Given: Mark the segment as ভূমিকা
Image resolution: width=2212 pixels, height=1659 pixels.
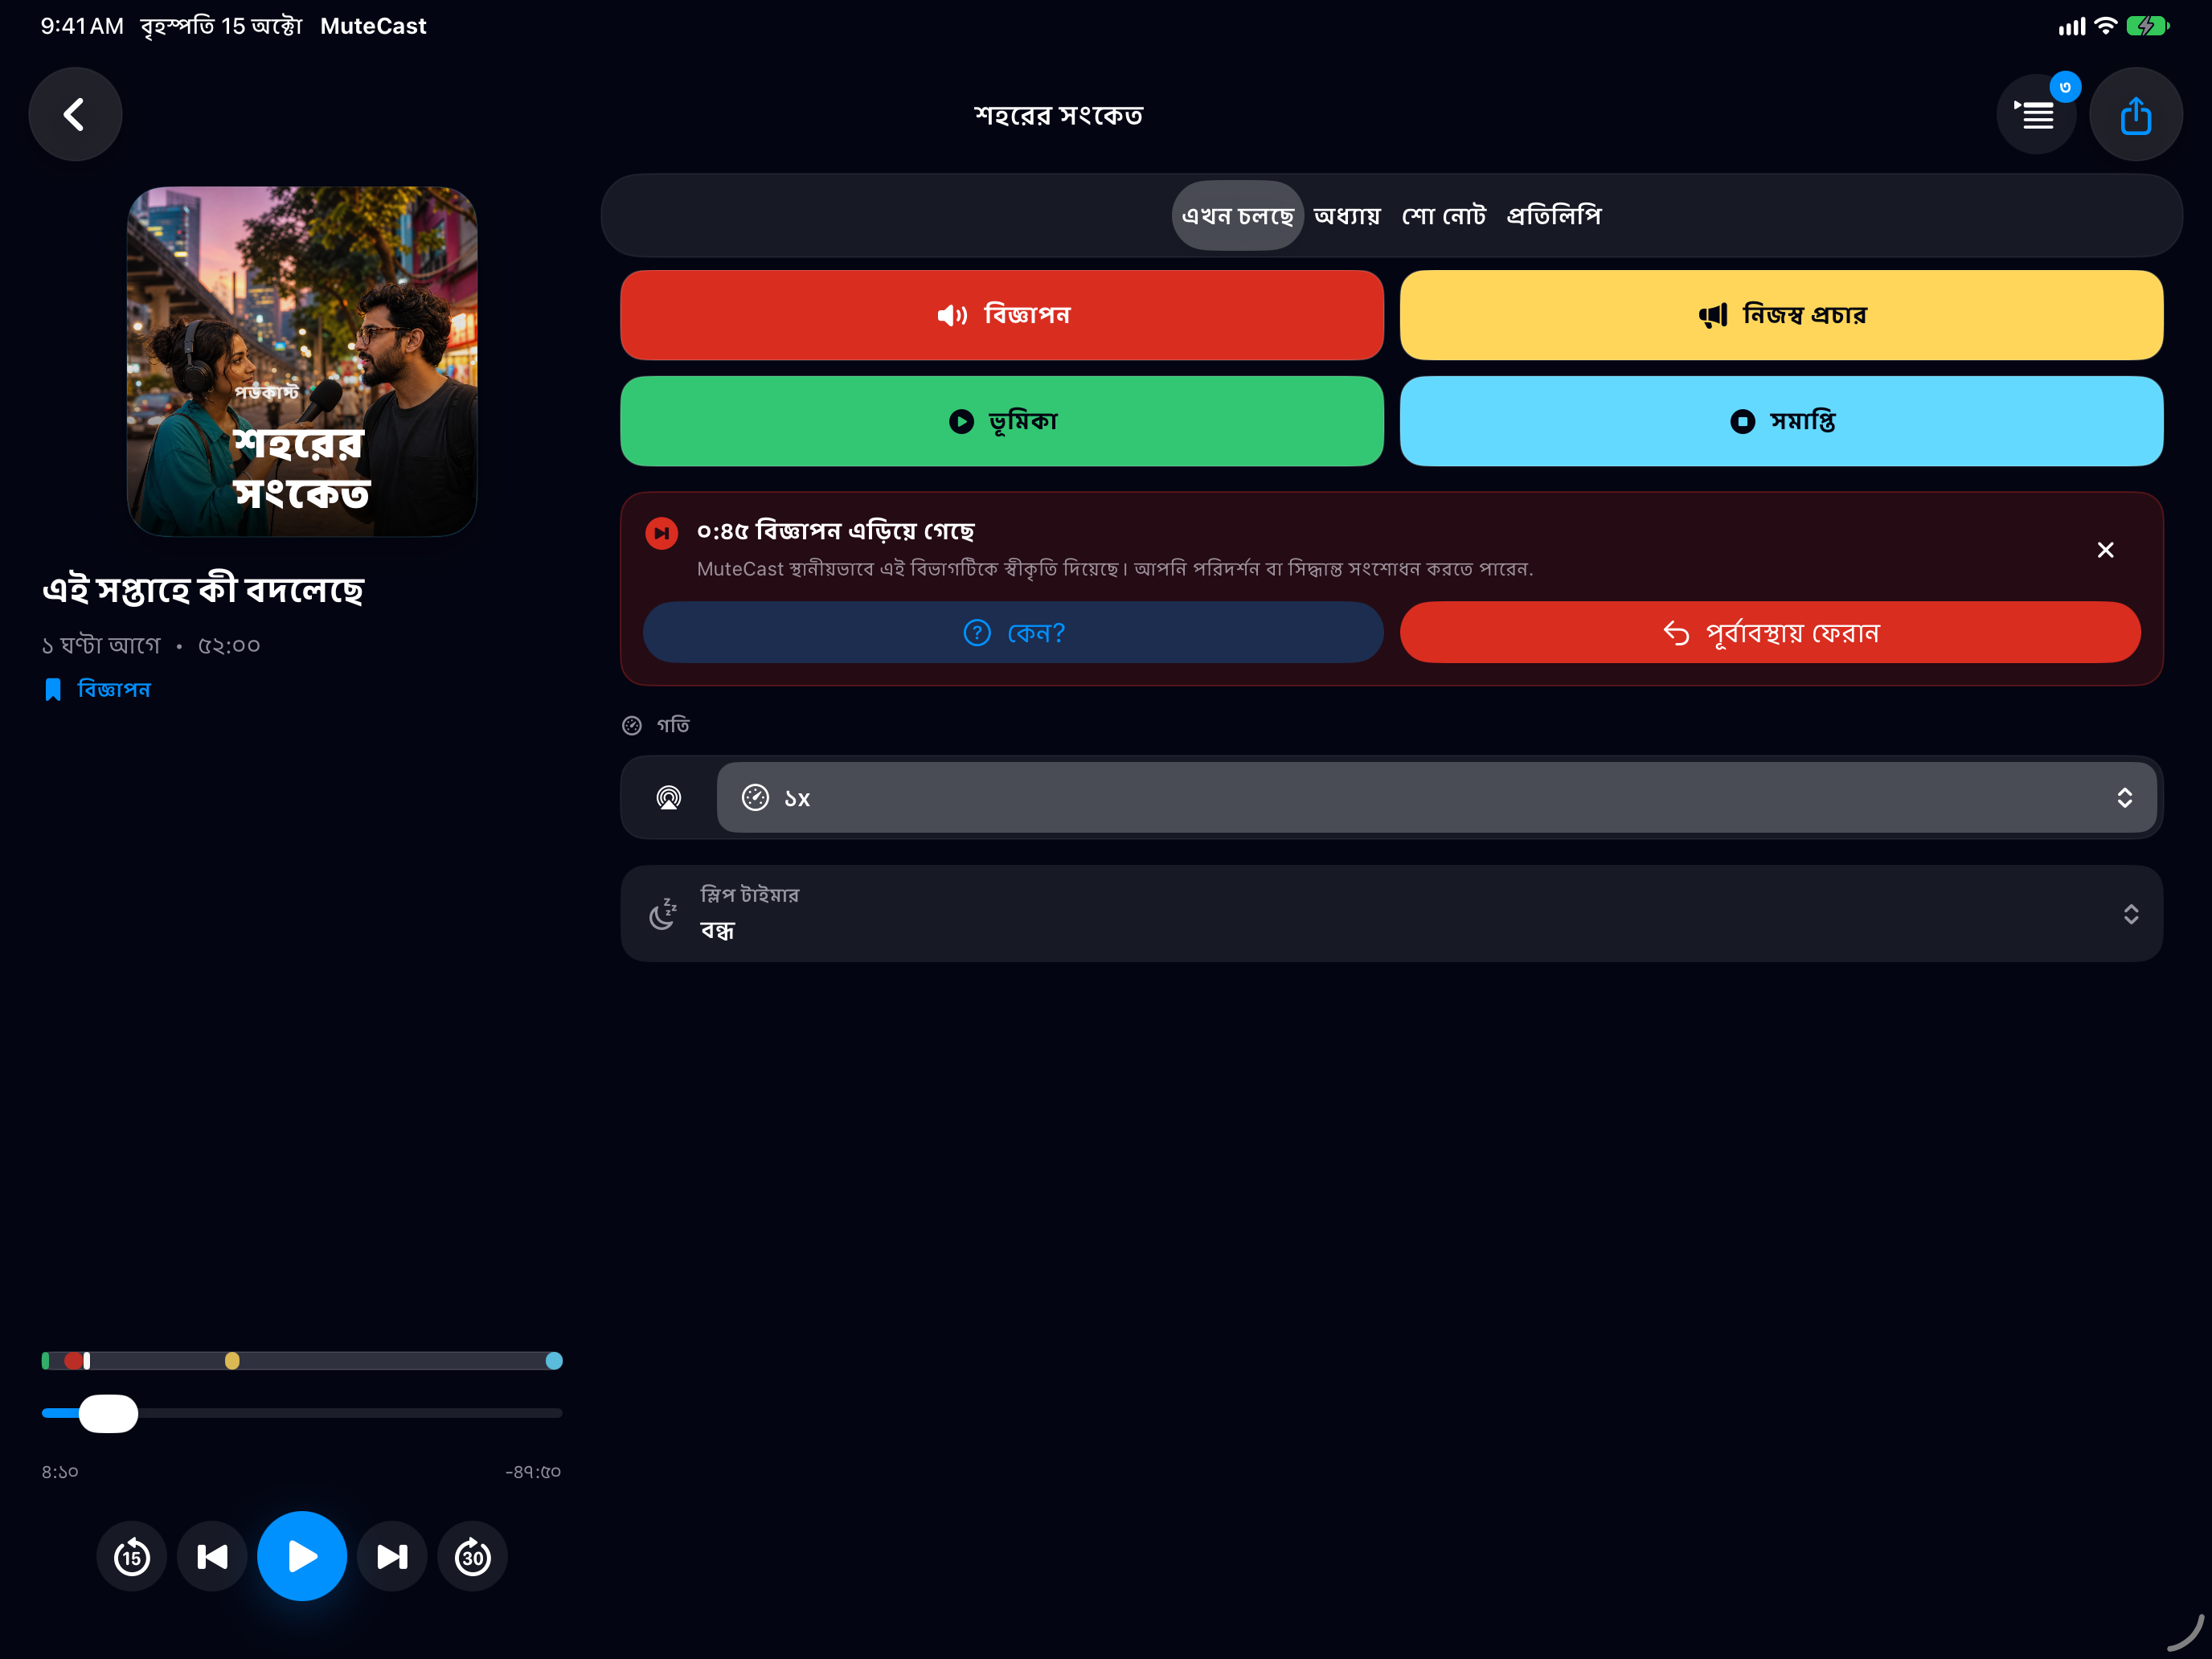Looking at the screenshot, I should coord(1002,421).
